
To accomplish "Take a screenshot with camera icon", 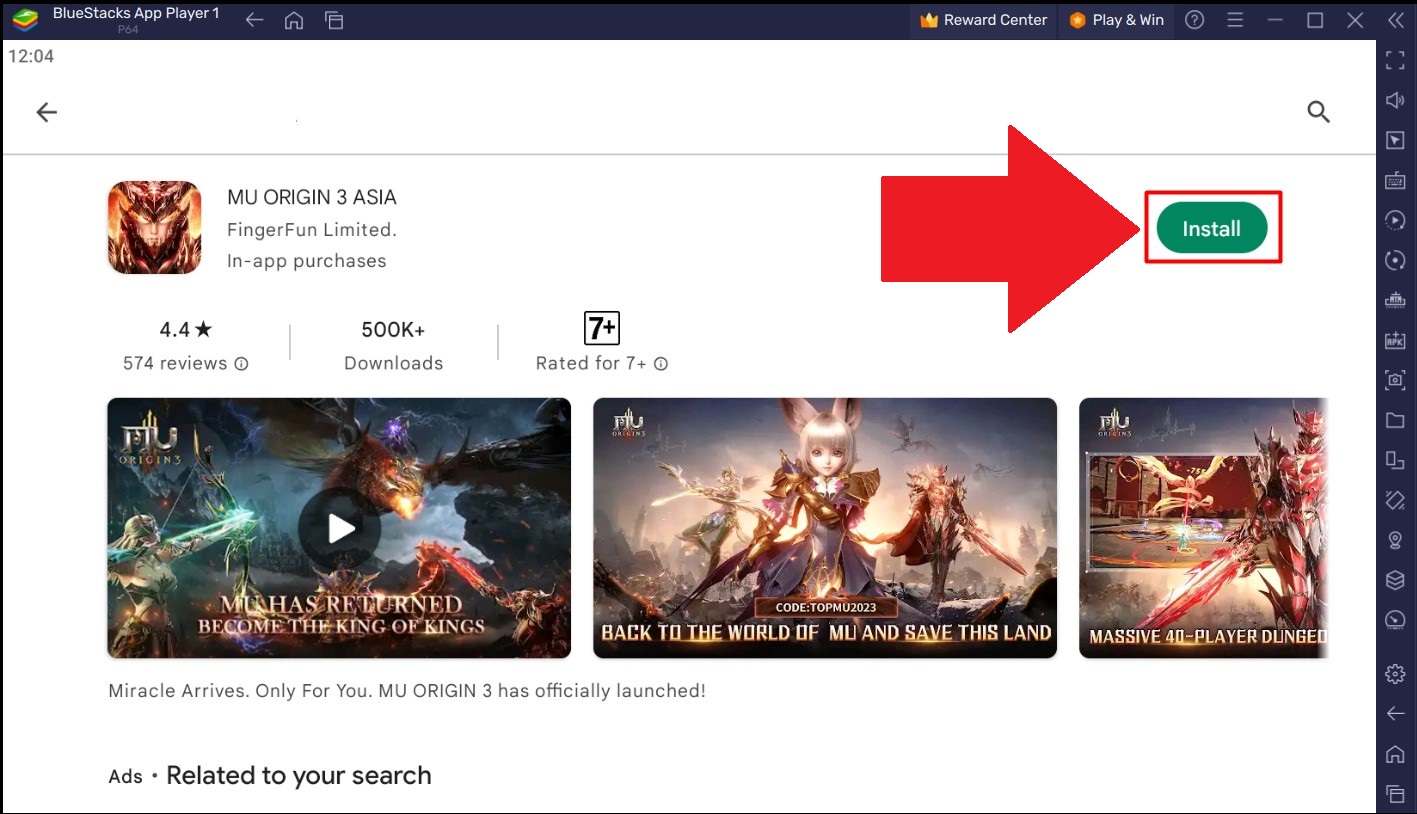I will pyautogui.click(x=1395, y=380).
